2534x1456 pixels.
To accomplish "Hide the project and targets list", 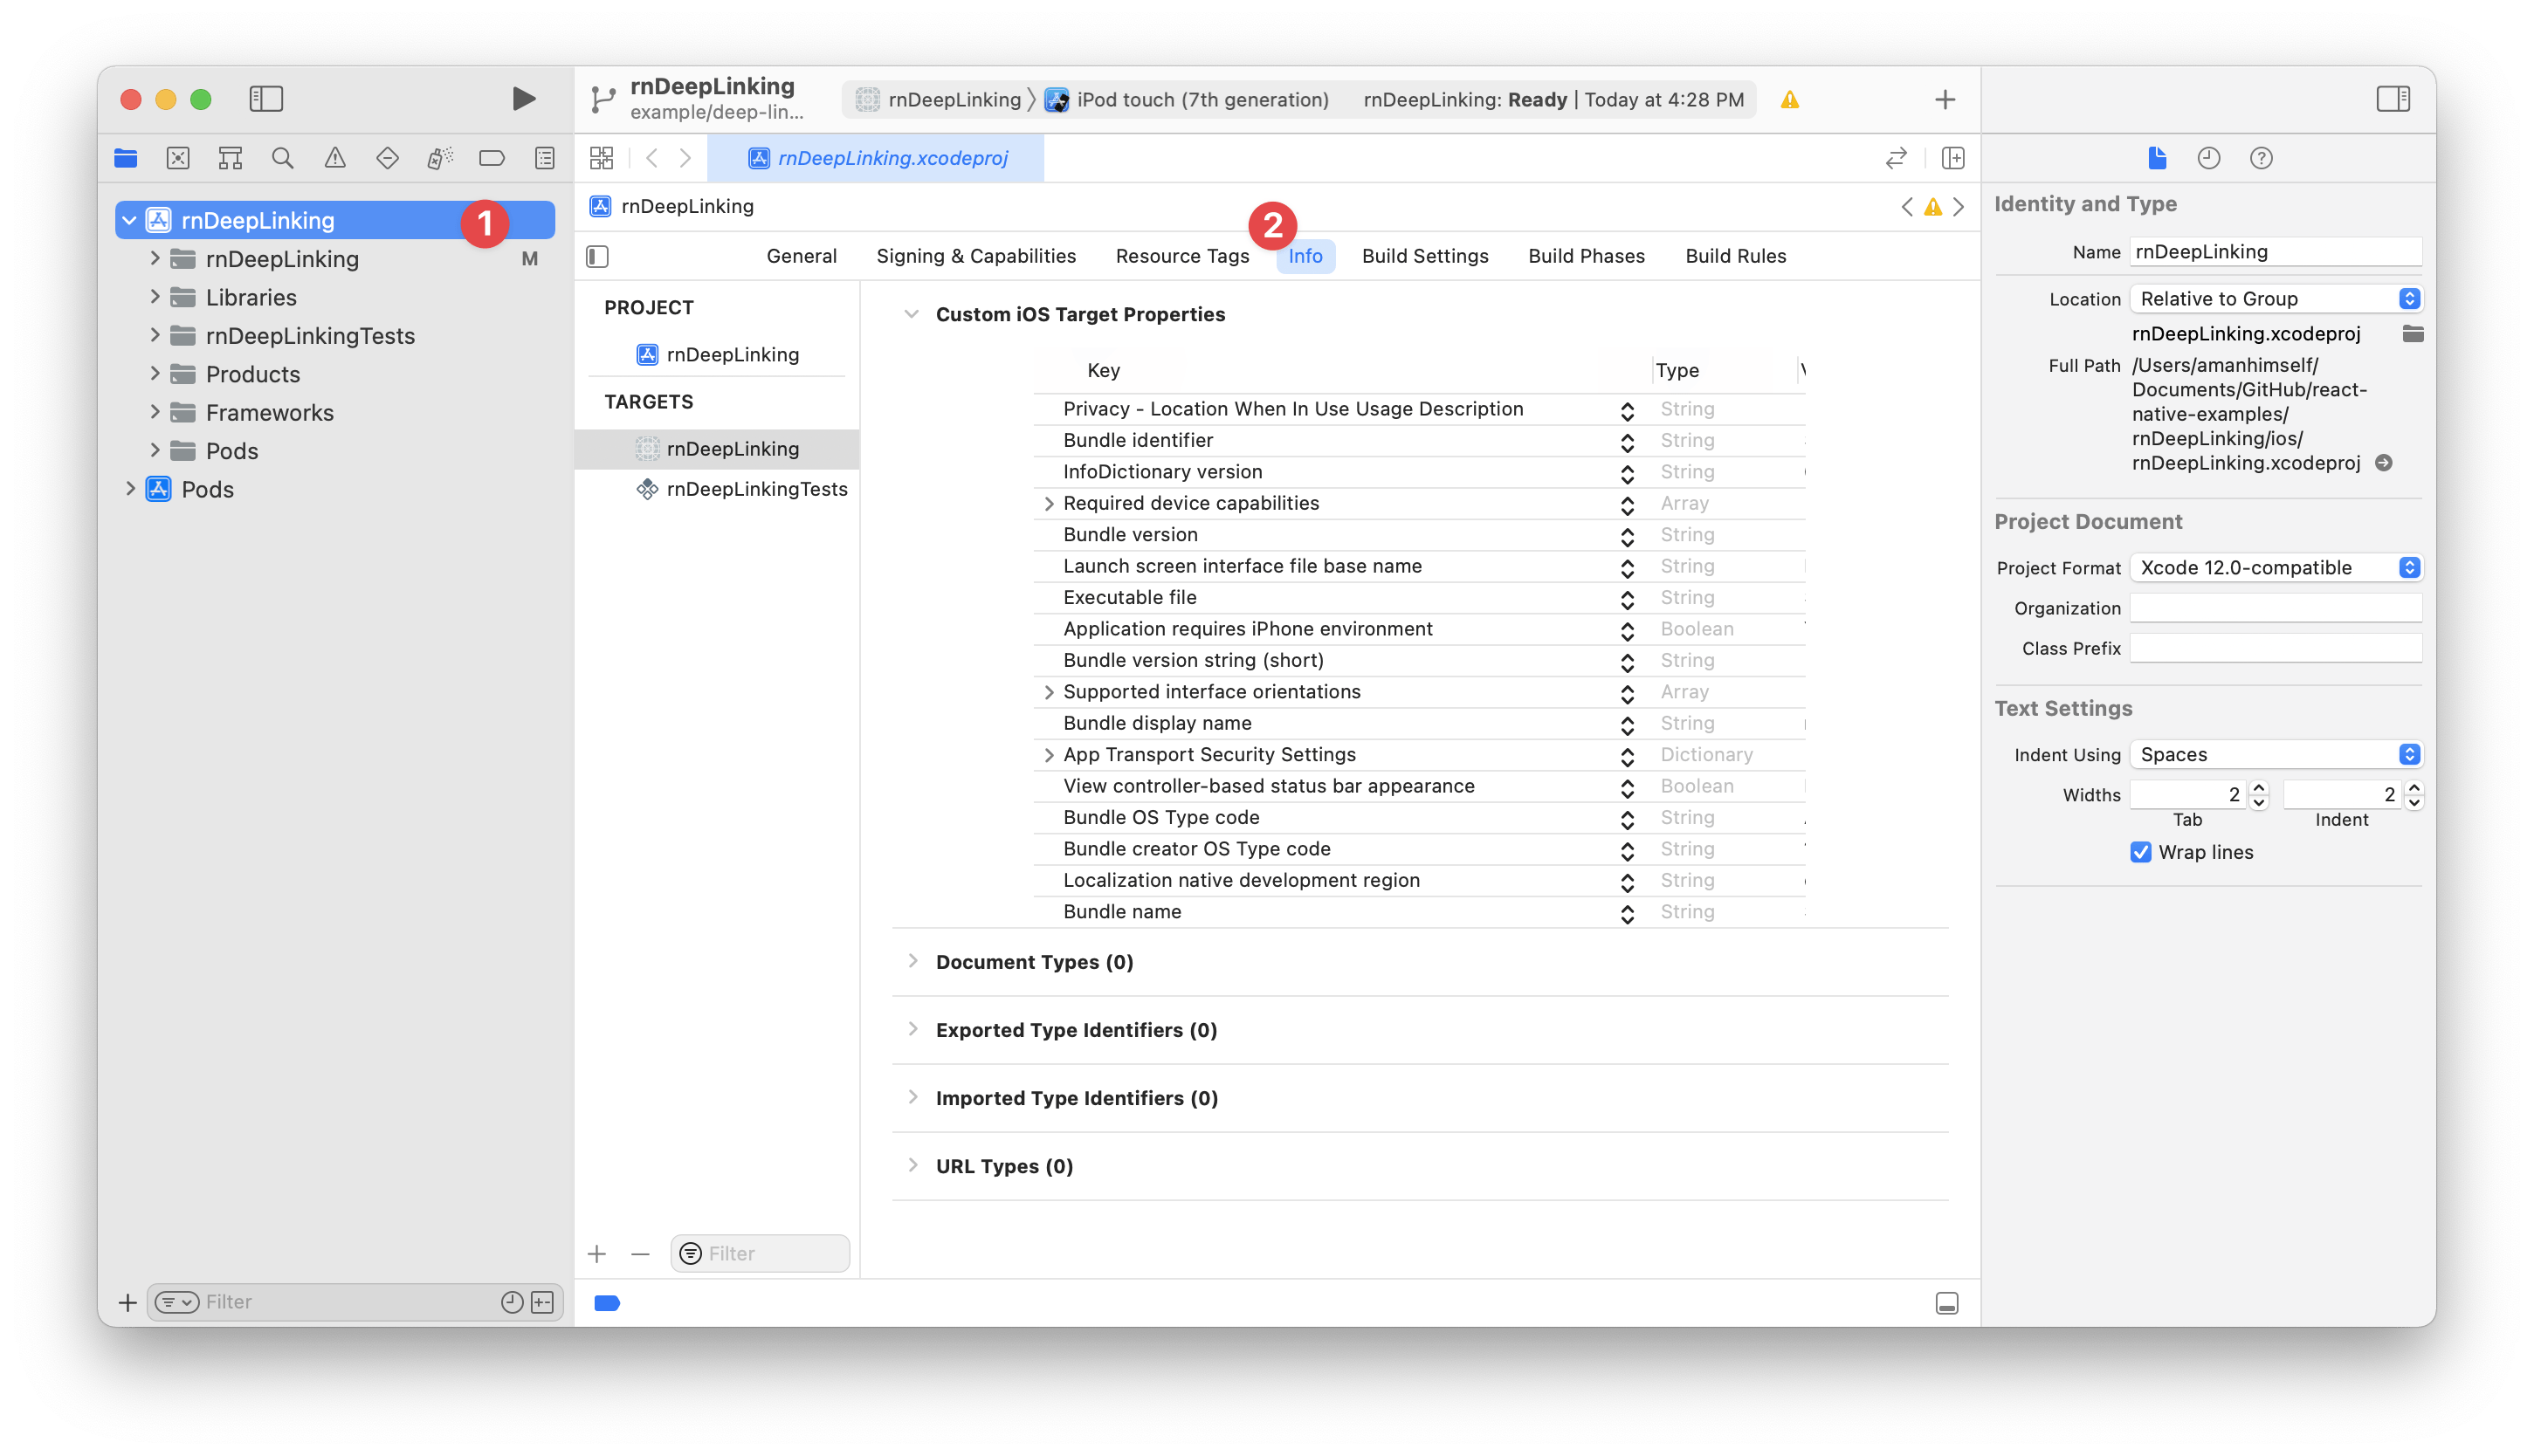I will 597,256.
